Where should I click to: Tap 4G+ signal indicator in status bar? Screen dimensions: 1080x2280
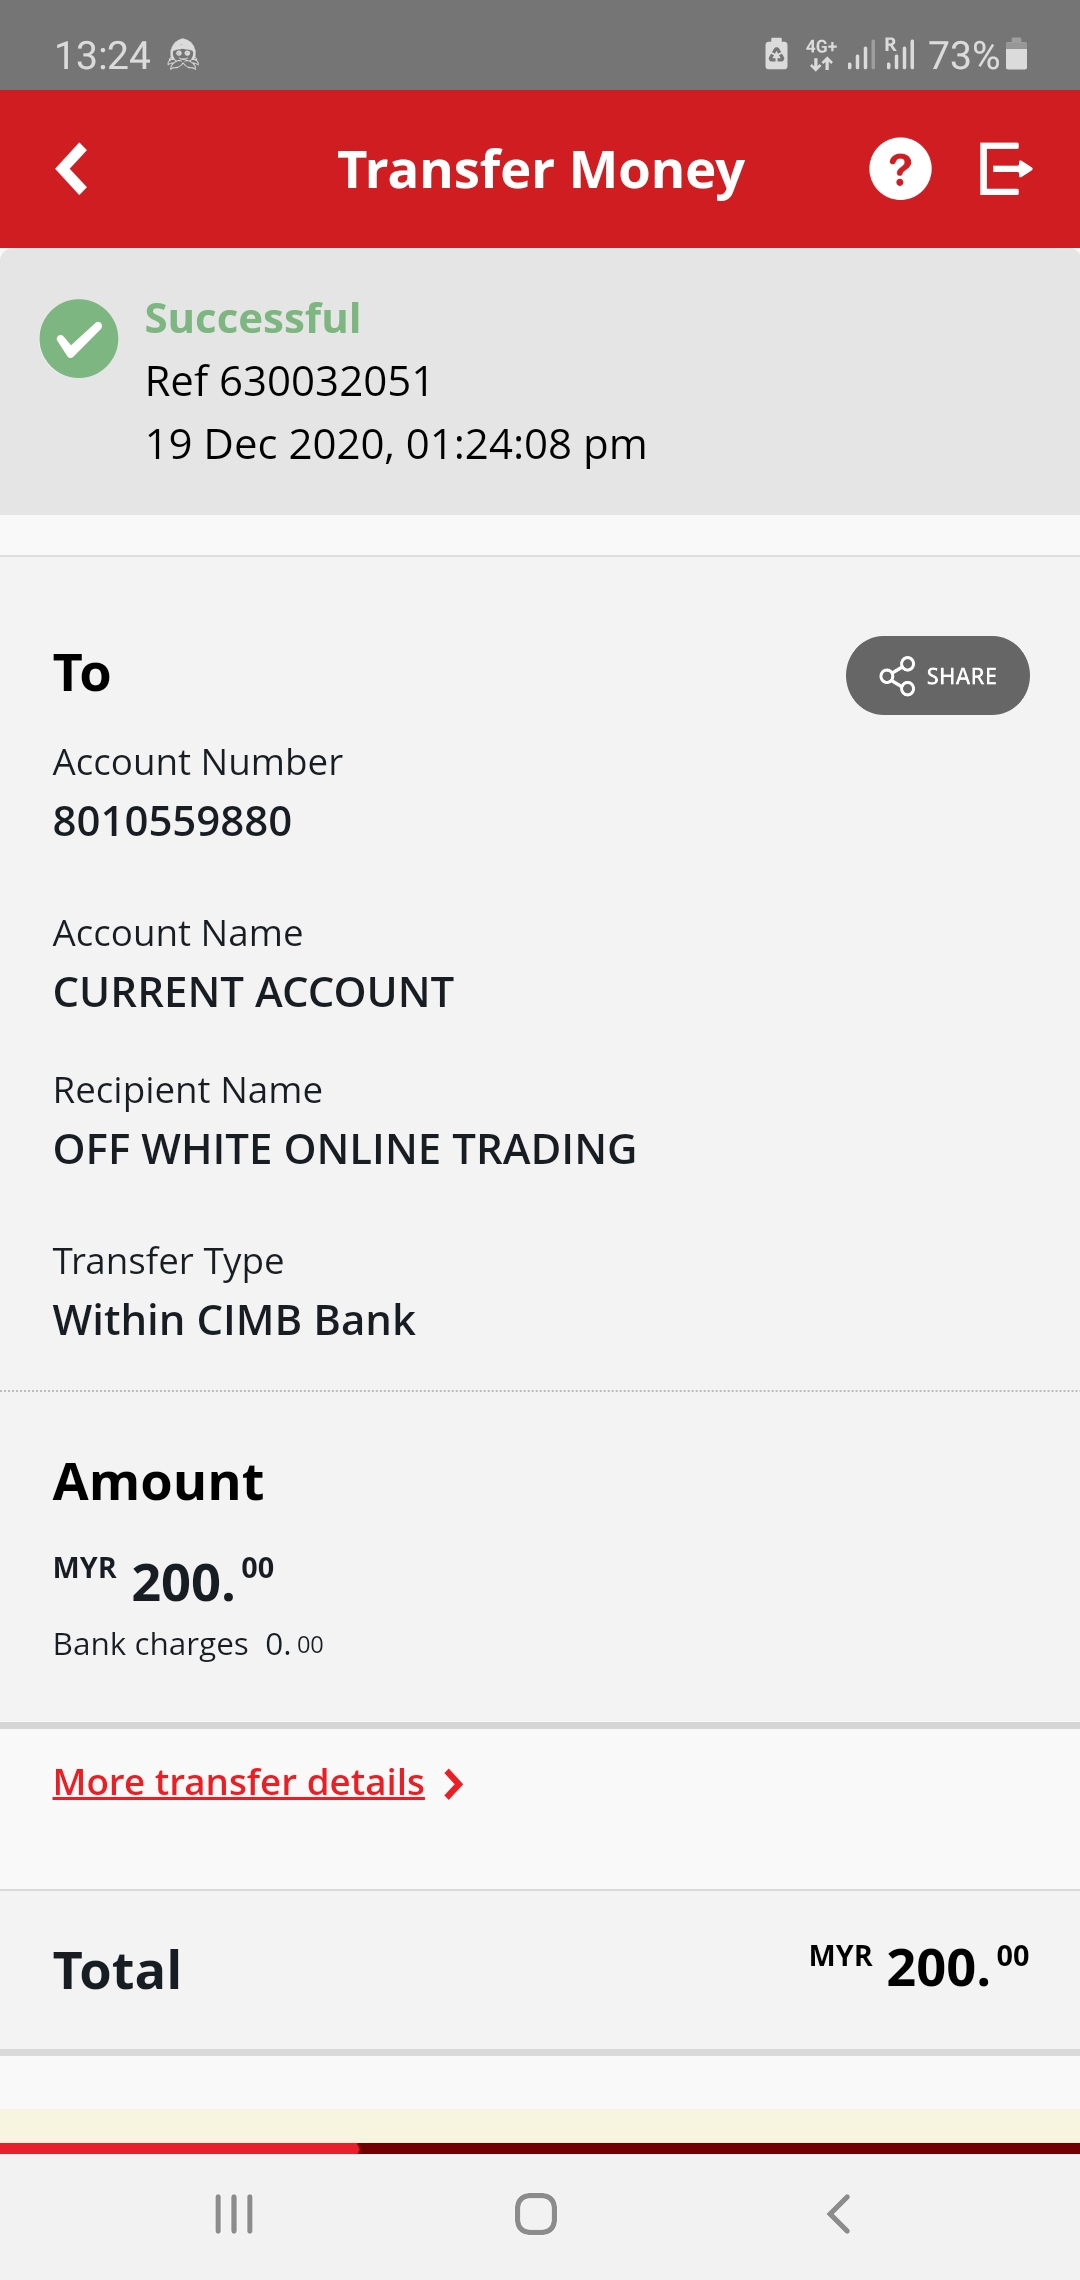pyautogui.click(x=821, y=54)
